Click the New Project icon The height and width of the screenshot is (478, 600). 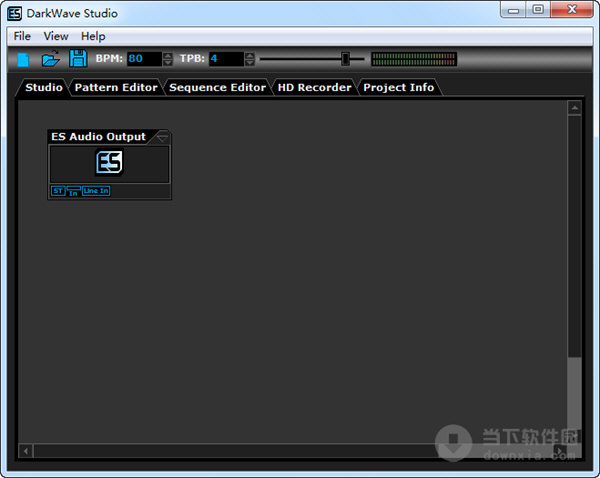[x=23, y=59]
